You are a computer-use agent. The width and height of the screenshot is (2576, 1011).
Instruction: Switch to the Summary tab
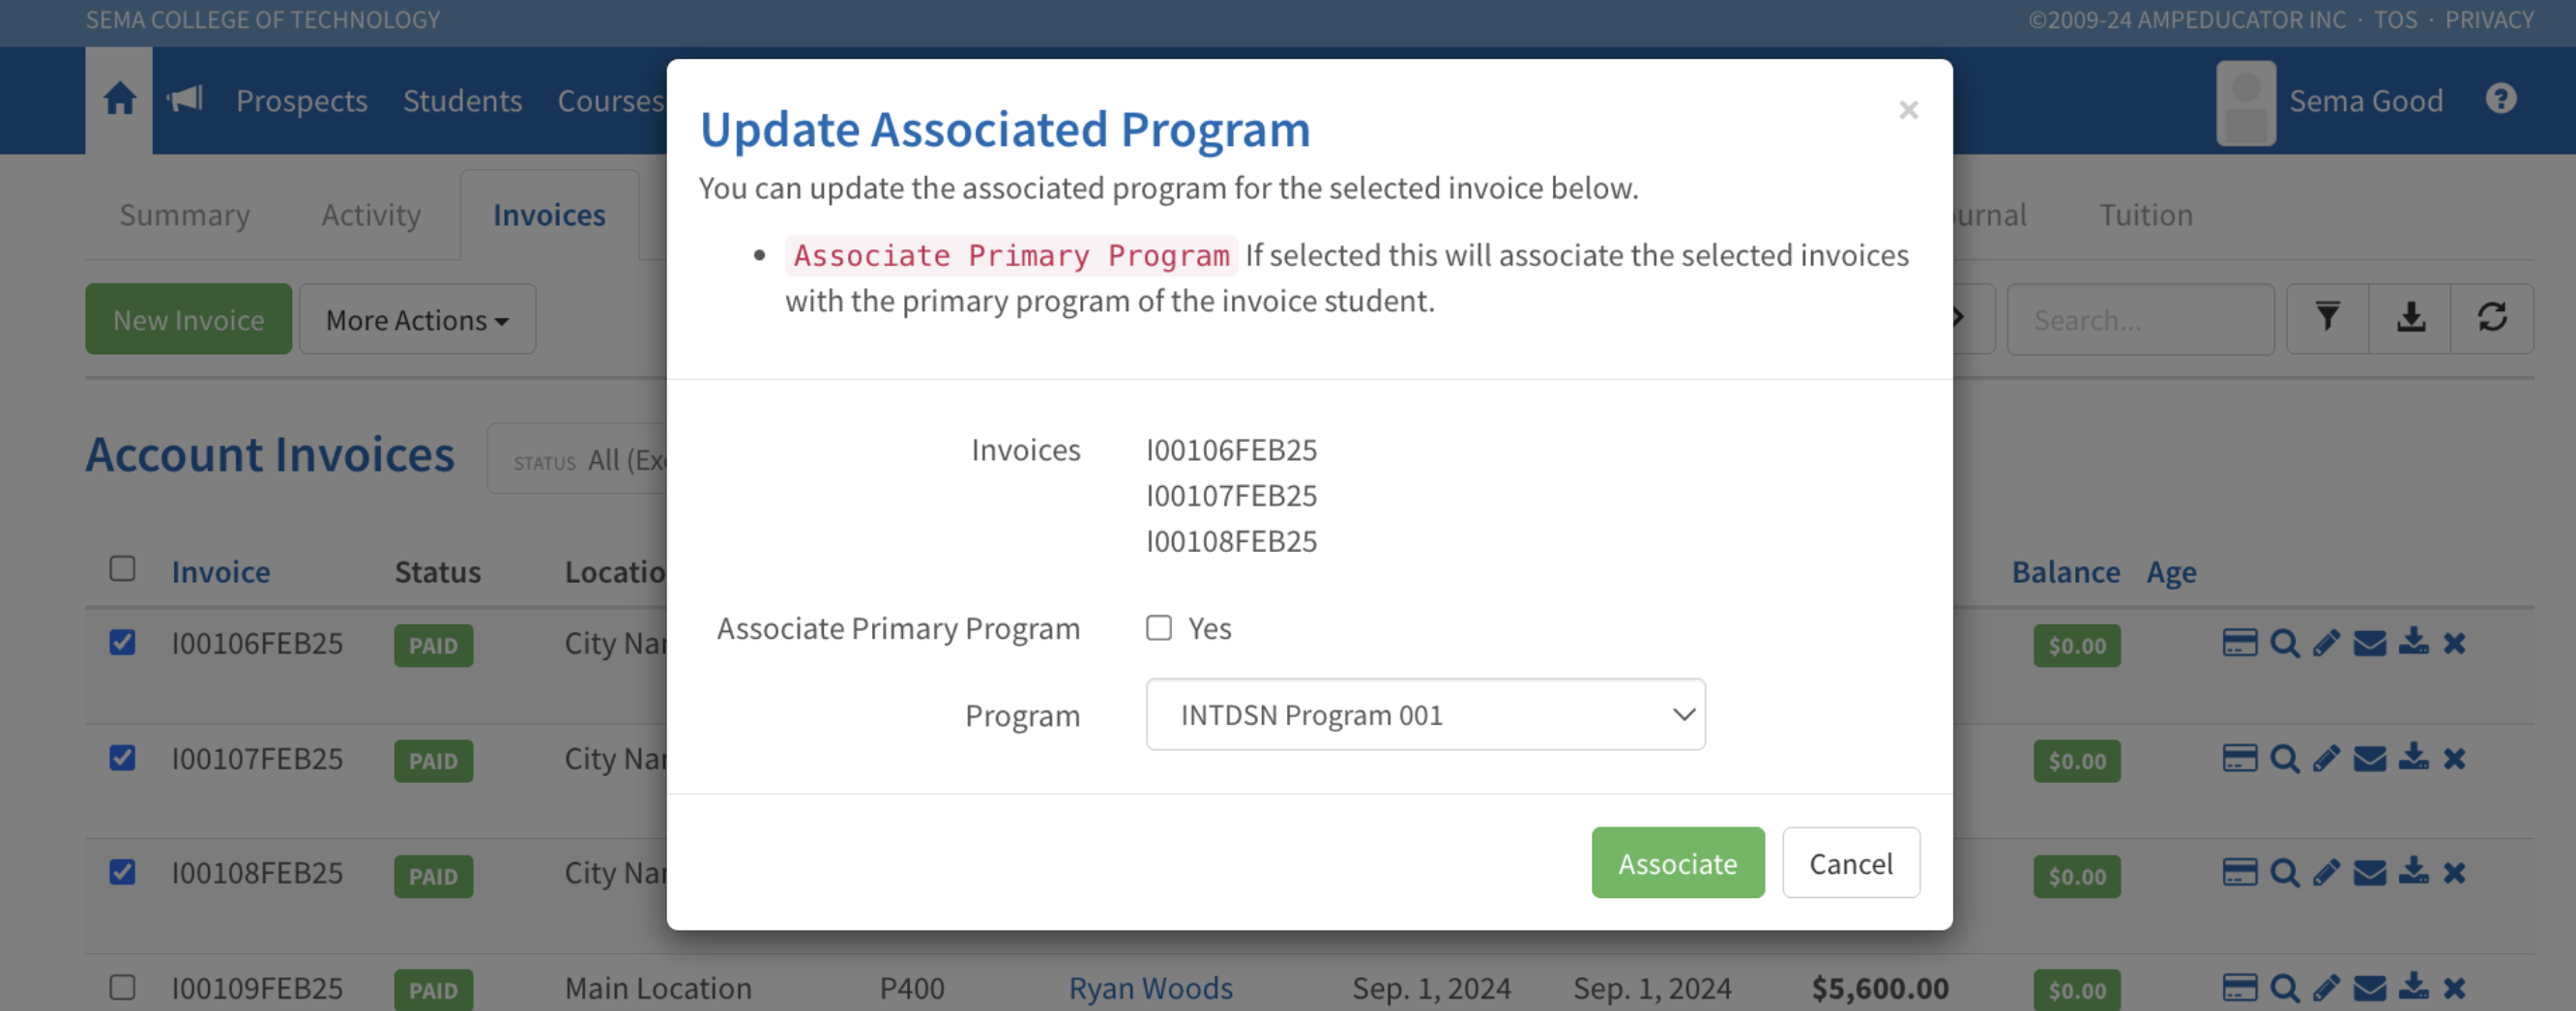184,215
